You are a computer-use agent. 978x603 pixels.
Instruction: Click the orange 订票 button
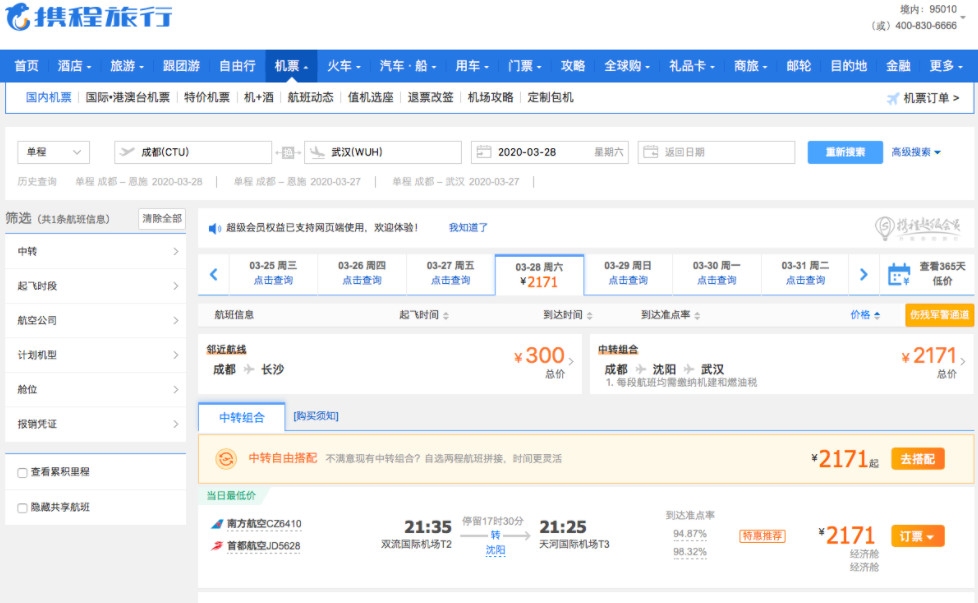tap(917, 537)
